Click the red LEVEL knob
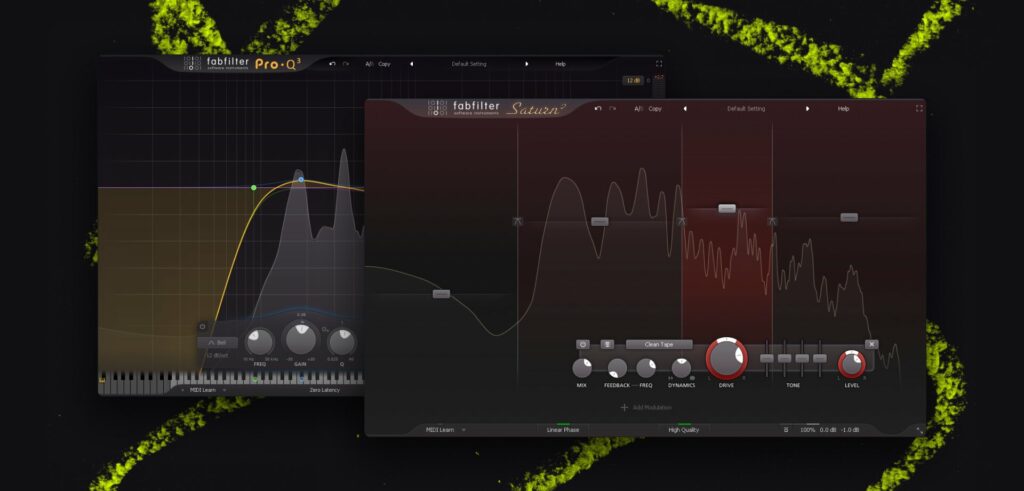Image resolution: width=1024 pixels, height=491 pixels. 852,364
